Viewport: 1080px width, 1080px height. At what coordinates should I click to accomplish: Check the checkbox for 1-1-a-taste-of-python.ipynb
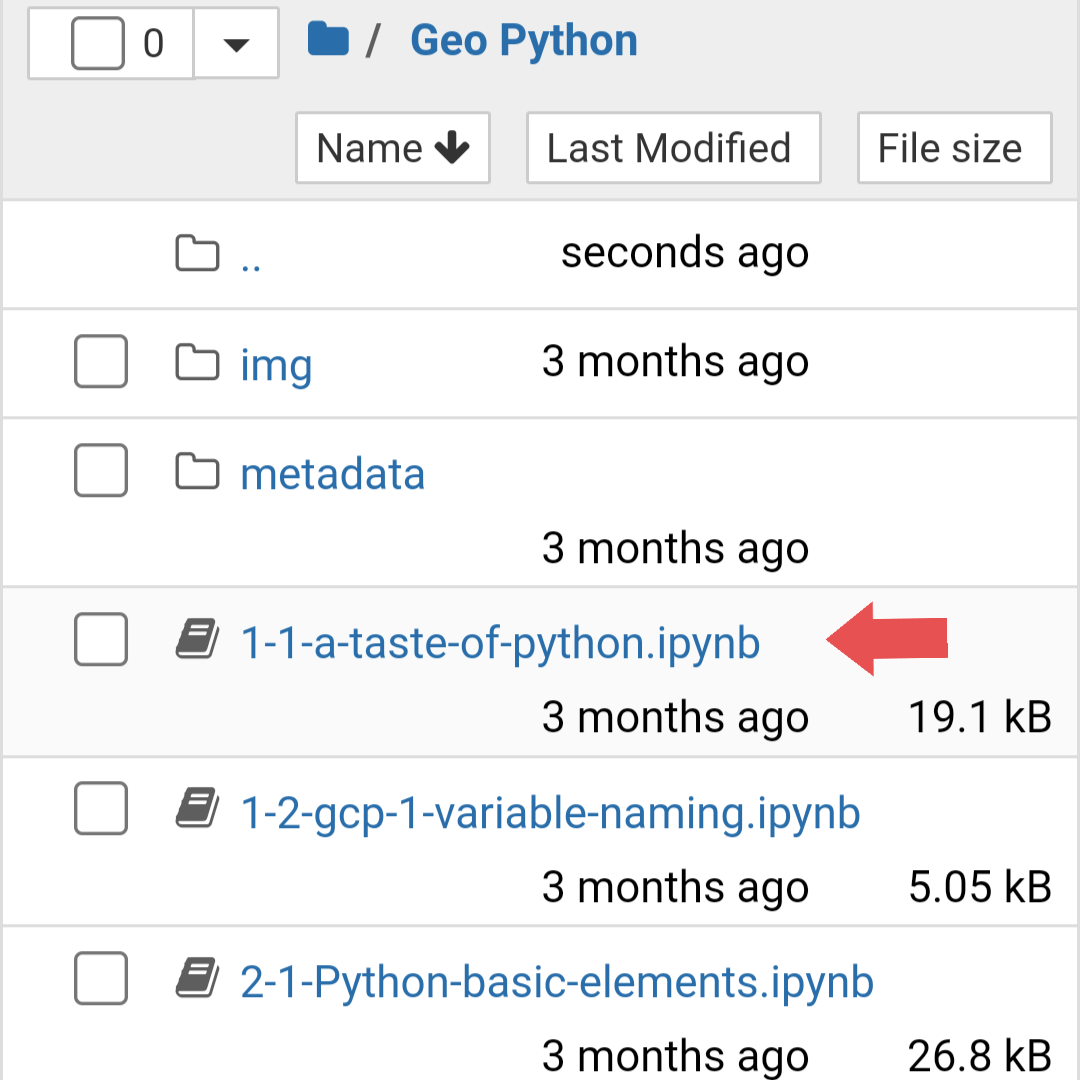coord(100,638)
